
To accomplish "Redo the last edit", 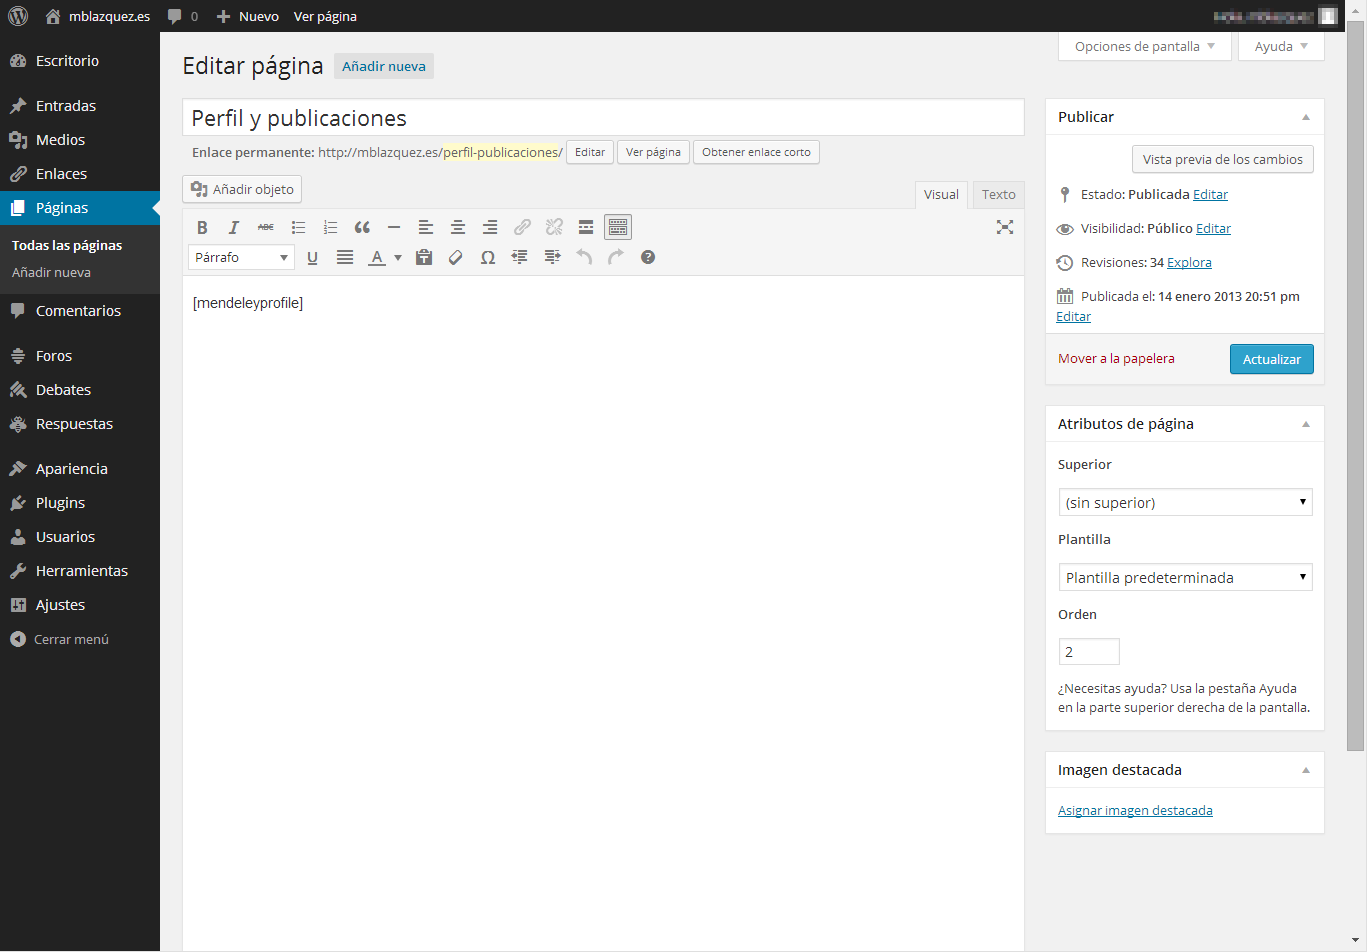I will 616,257.
